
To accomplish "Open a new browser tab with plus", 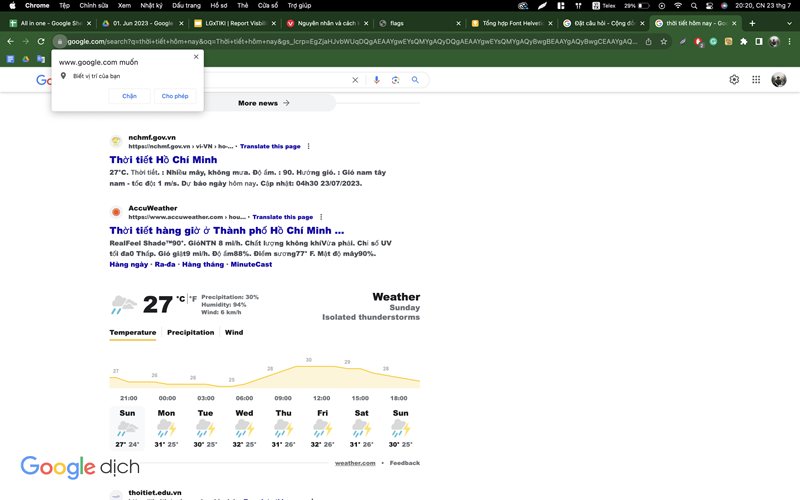I will tap(752, 23).
